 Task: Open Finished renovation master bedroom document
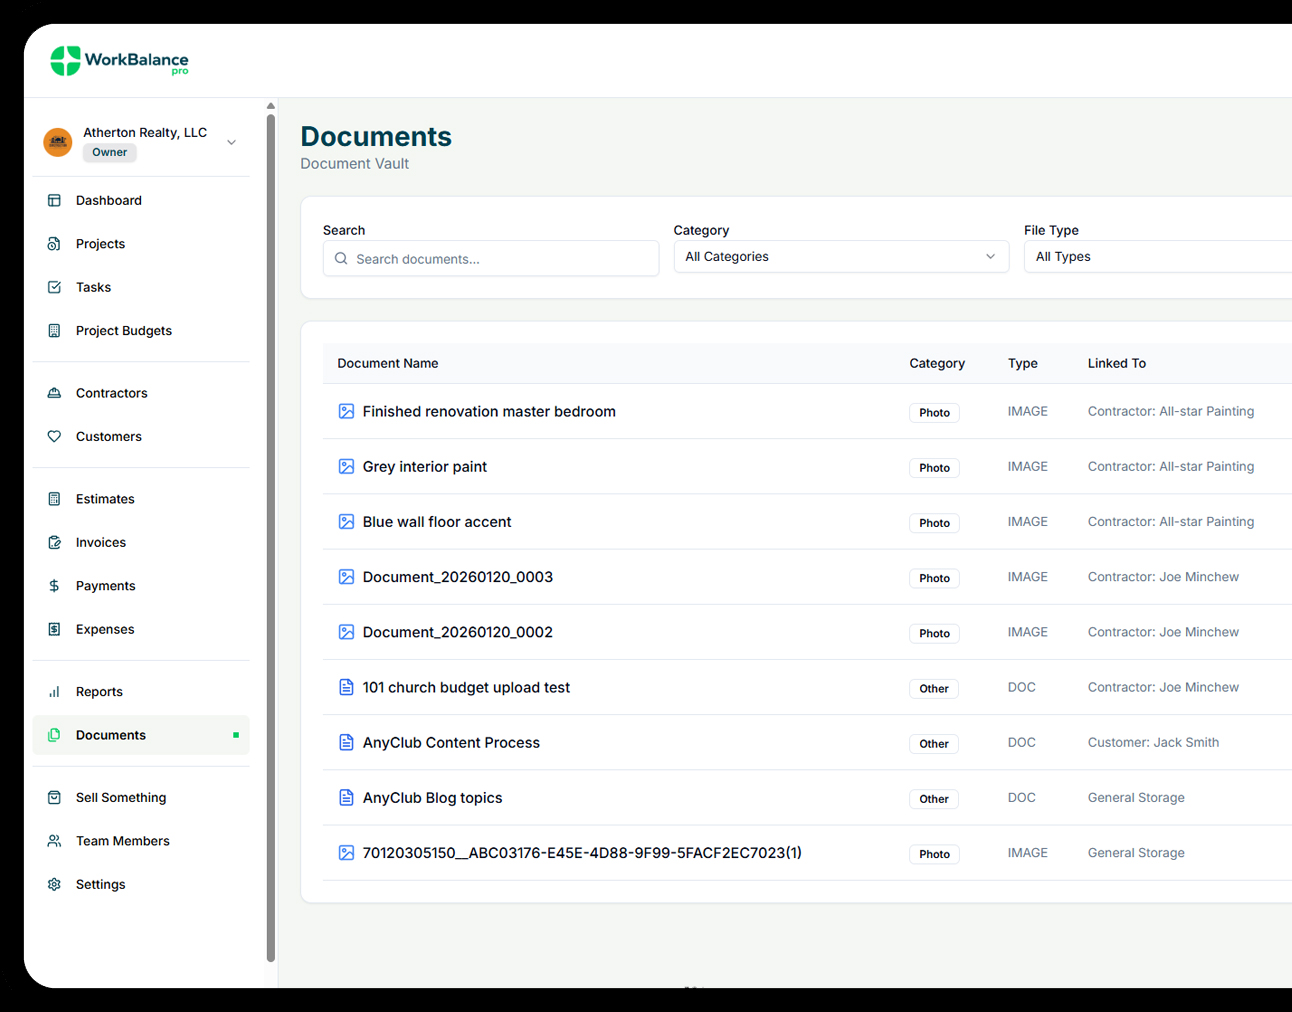tap(489, 412)
